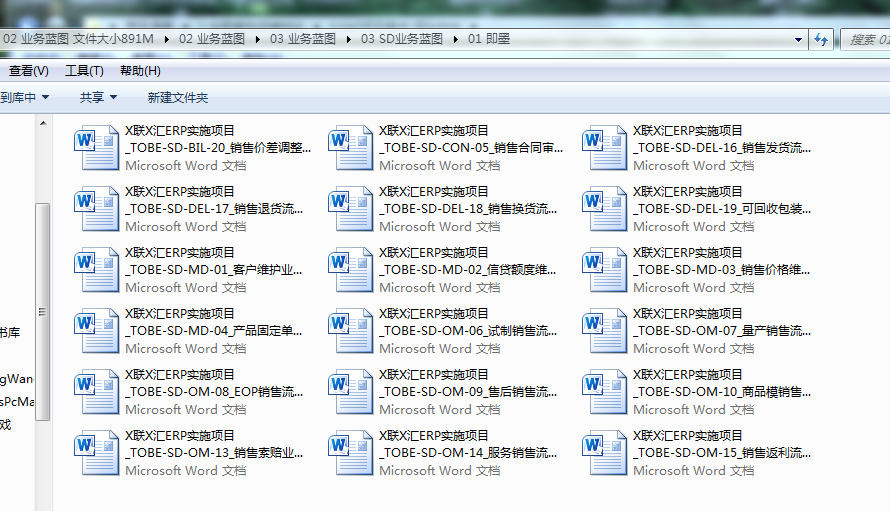Click the 新建文件夹 button
The width and height of the screenshot is (890, 511).
177,97
